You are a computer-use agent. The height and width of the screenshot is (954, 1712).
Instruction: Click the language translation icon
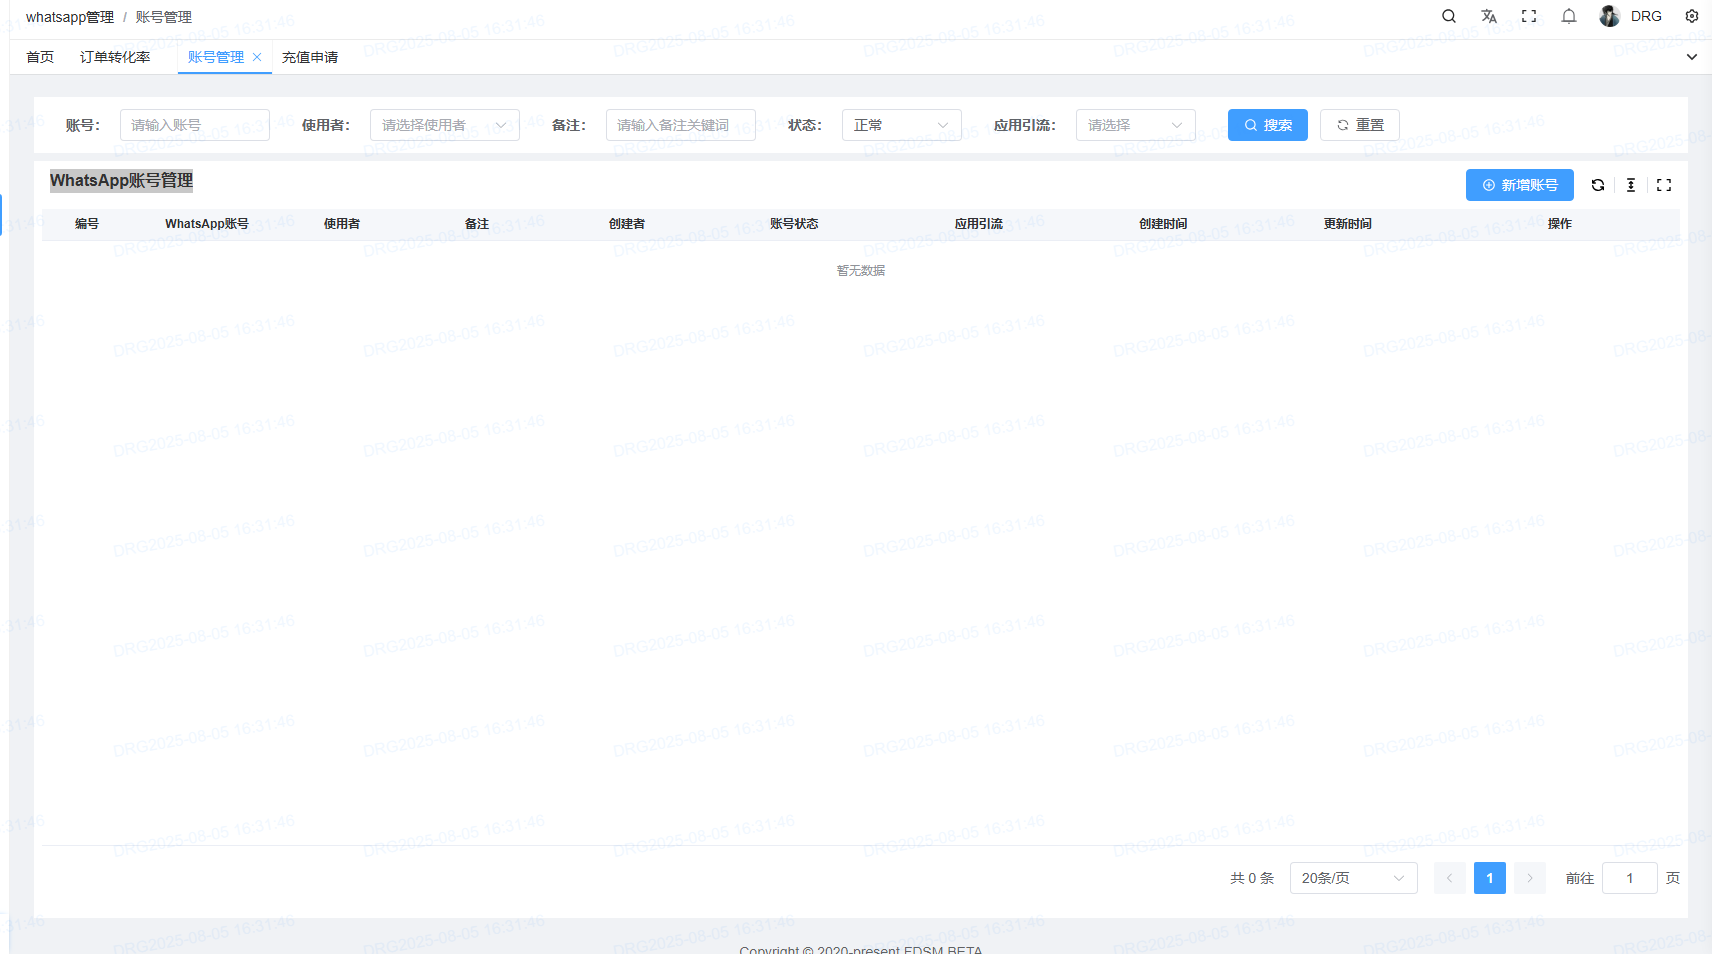pos(1489,16)
